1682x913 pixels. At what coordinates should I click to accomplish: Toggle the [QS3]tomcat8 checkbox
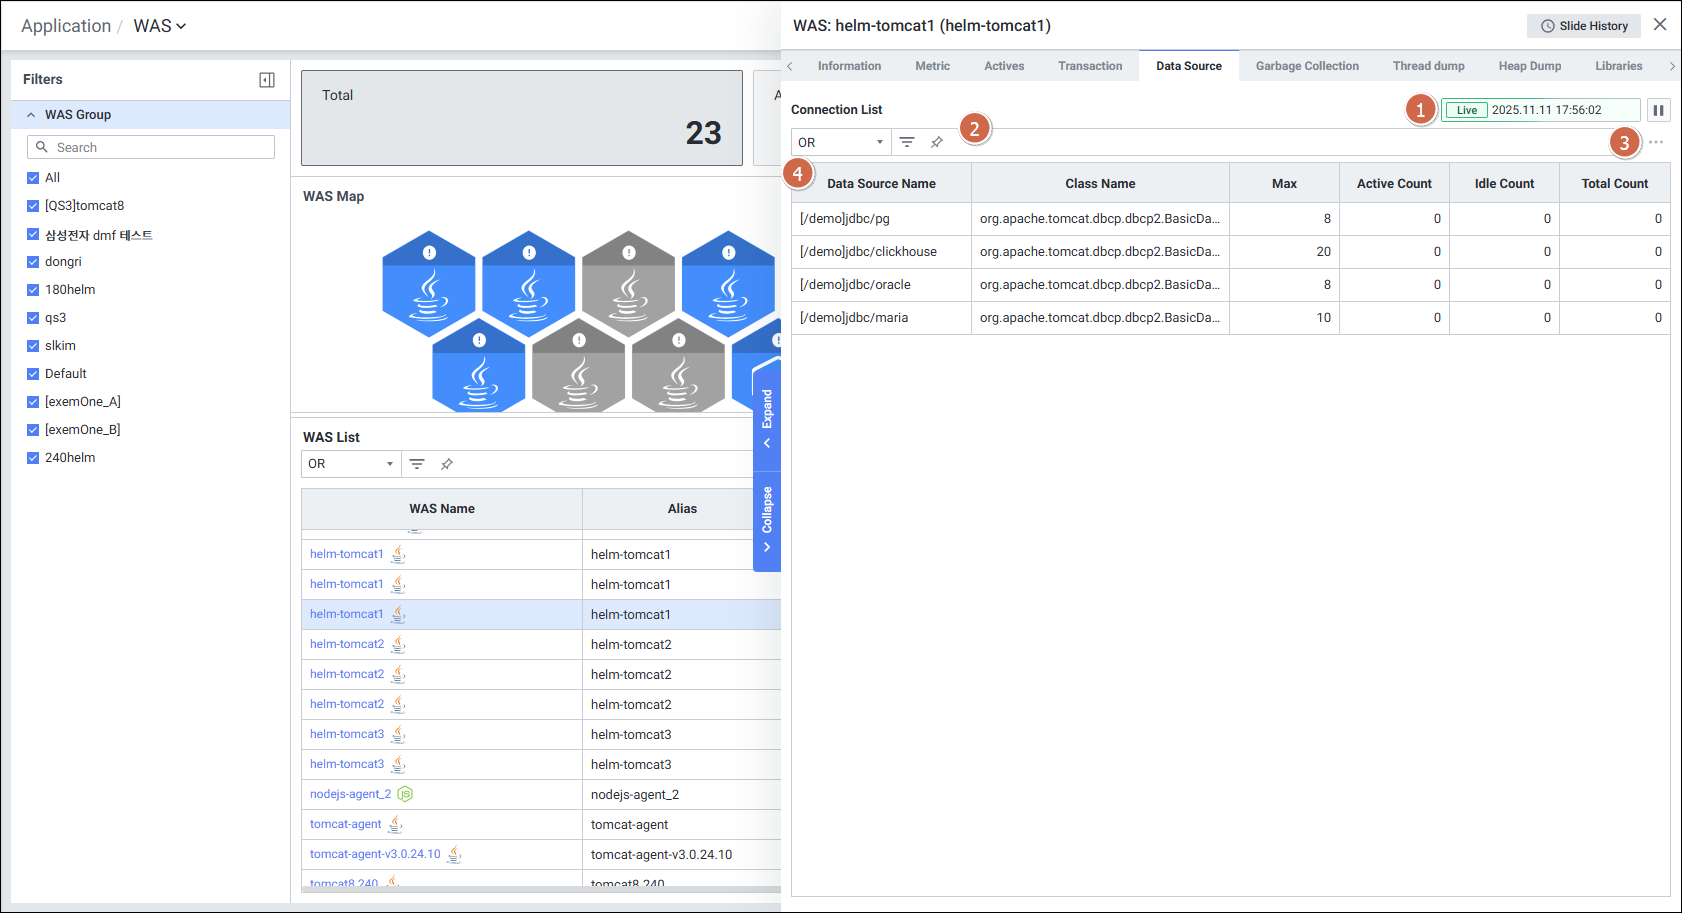point(33,206)
